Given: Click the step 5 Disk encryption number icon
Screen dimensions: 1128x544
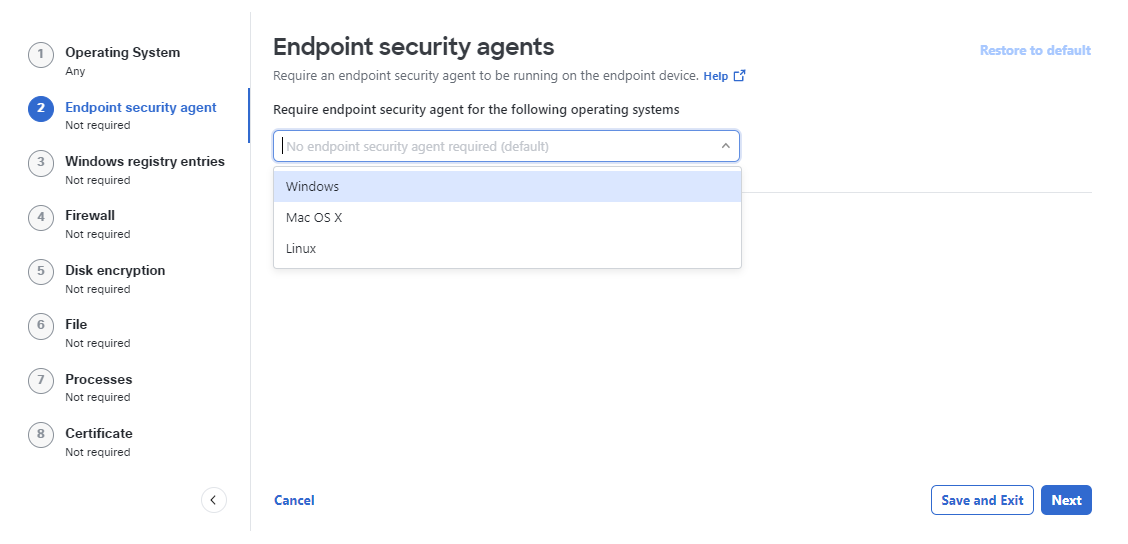Looking at the screenshot, I should tap(41, 271).
